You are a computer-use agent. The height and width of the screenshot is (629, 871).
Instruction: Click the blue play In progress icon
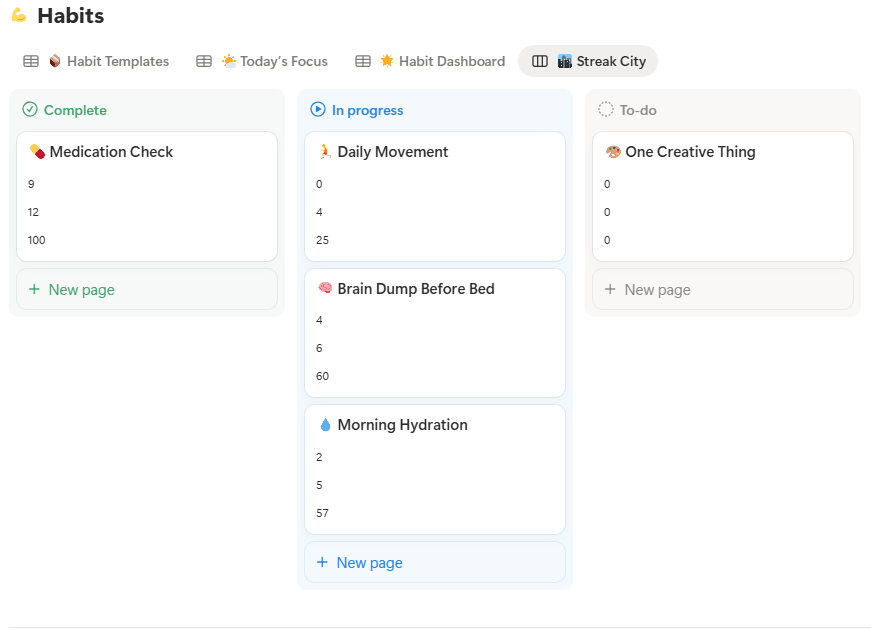click(318, 109)
